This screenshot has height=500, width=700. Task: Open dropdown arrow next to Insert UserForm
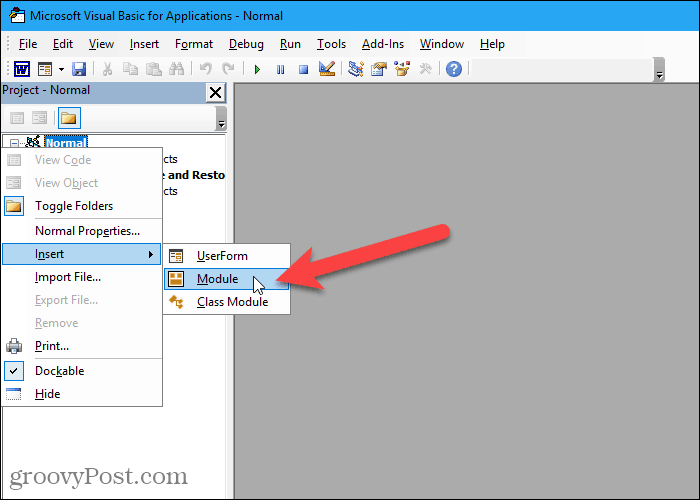click(x=61, y=69)
